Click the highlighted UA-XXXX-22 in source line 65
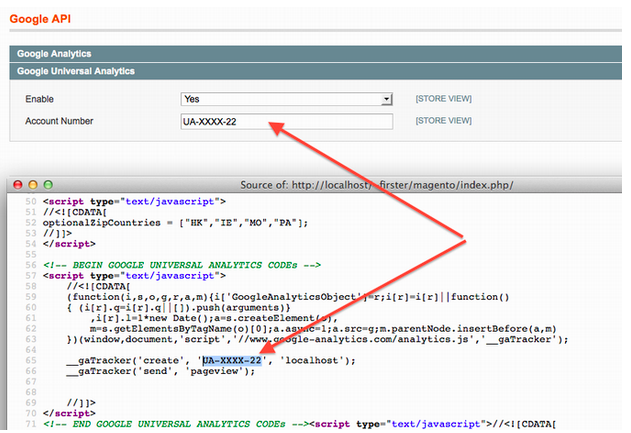This screenshot has width=631, height=433. [232, 361]
